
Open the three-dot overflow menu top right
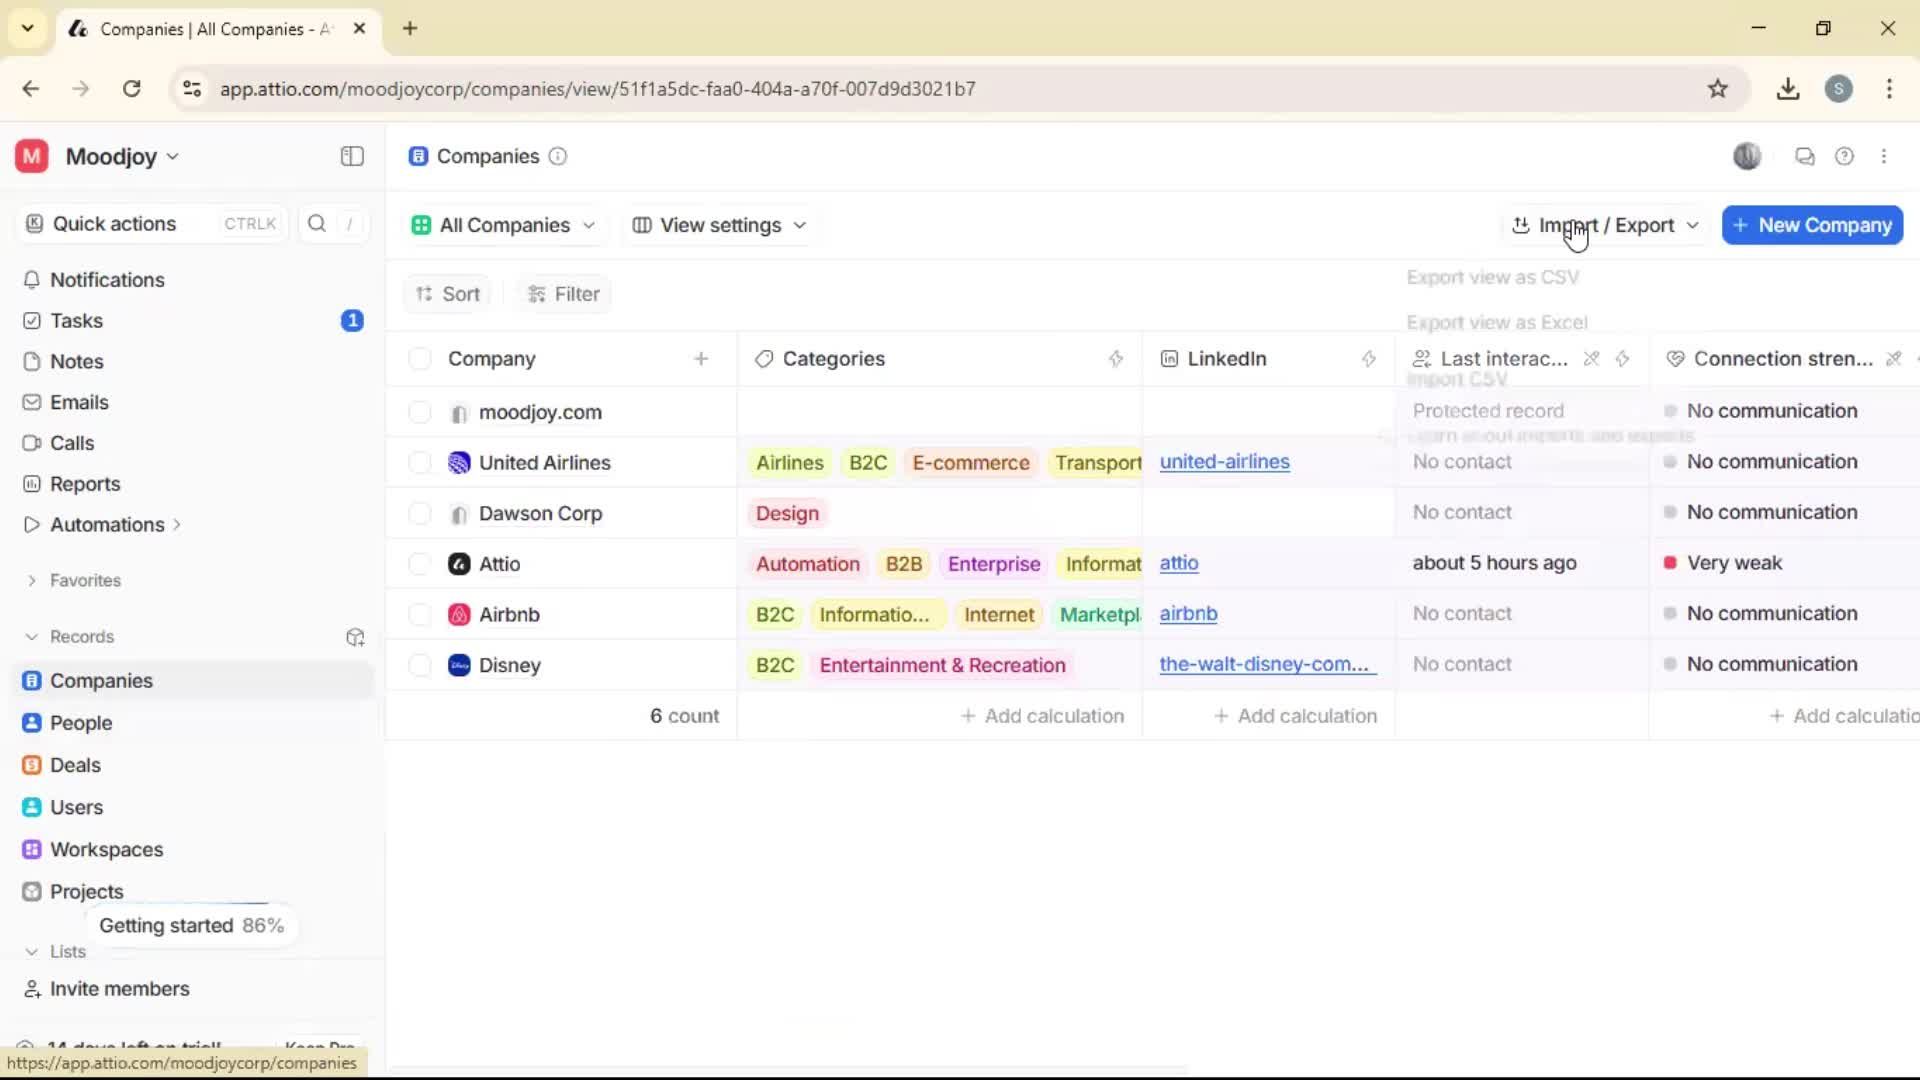(1886, 156)
